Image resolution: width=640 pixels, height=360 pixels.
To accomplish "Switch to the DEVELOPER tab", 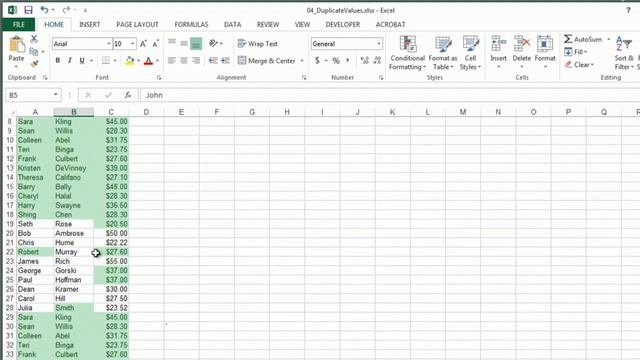I will (343, 24).
